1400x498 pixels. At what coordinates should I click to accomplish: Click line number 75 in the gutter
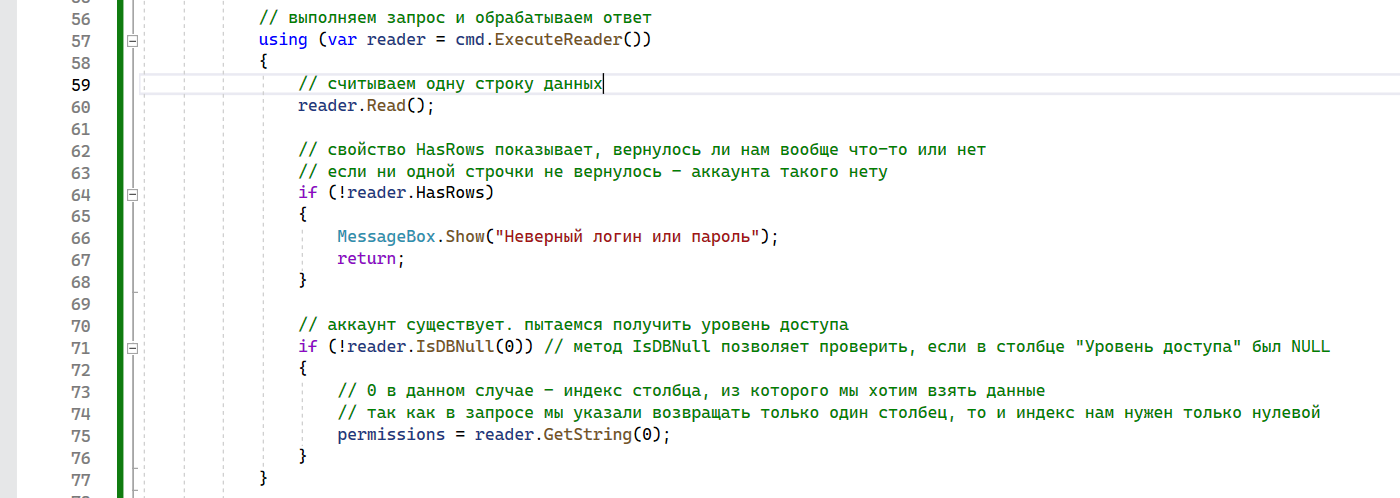point(82,436)
